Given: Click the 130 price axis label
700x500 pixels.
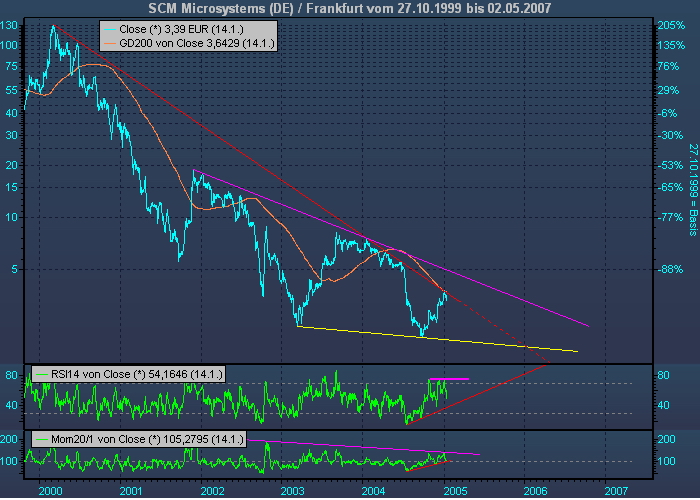Looking at the screenshot, I should pyautogui.click(x=9, y=25).
